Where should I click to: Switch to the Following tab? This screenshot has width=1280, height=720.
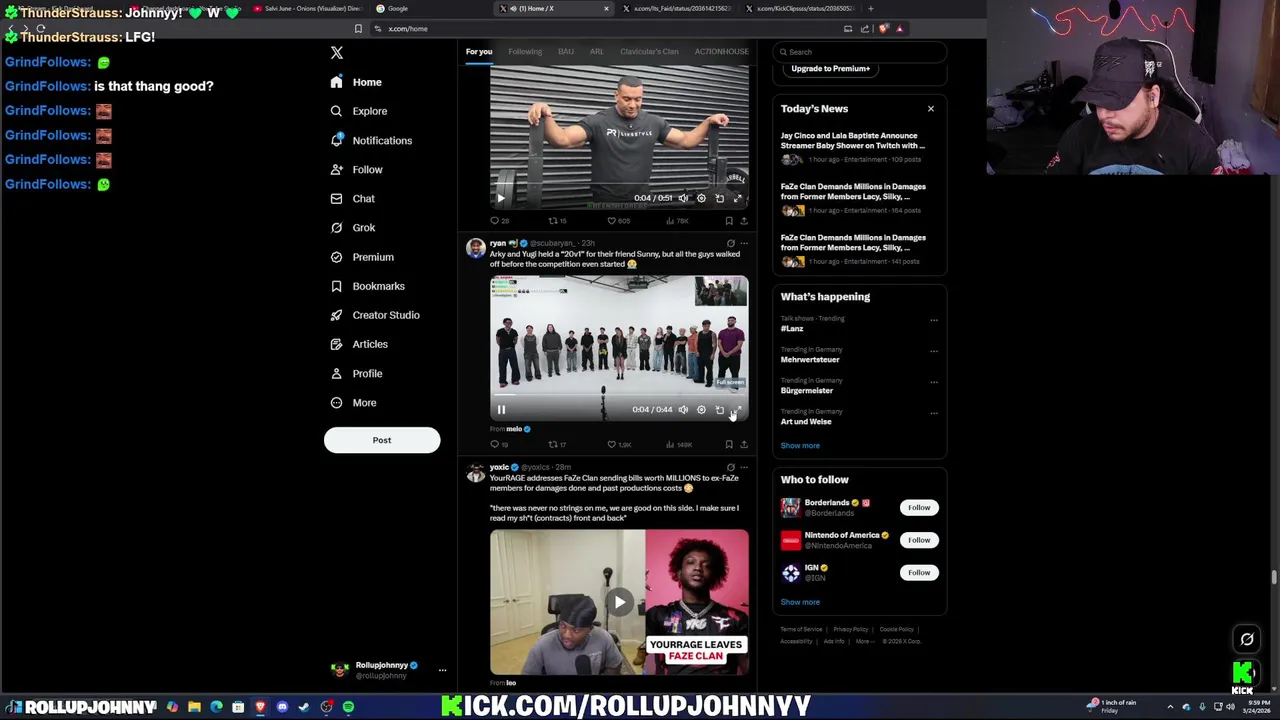(525, 52)
